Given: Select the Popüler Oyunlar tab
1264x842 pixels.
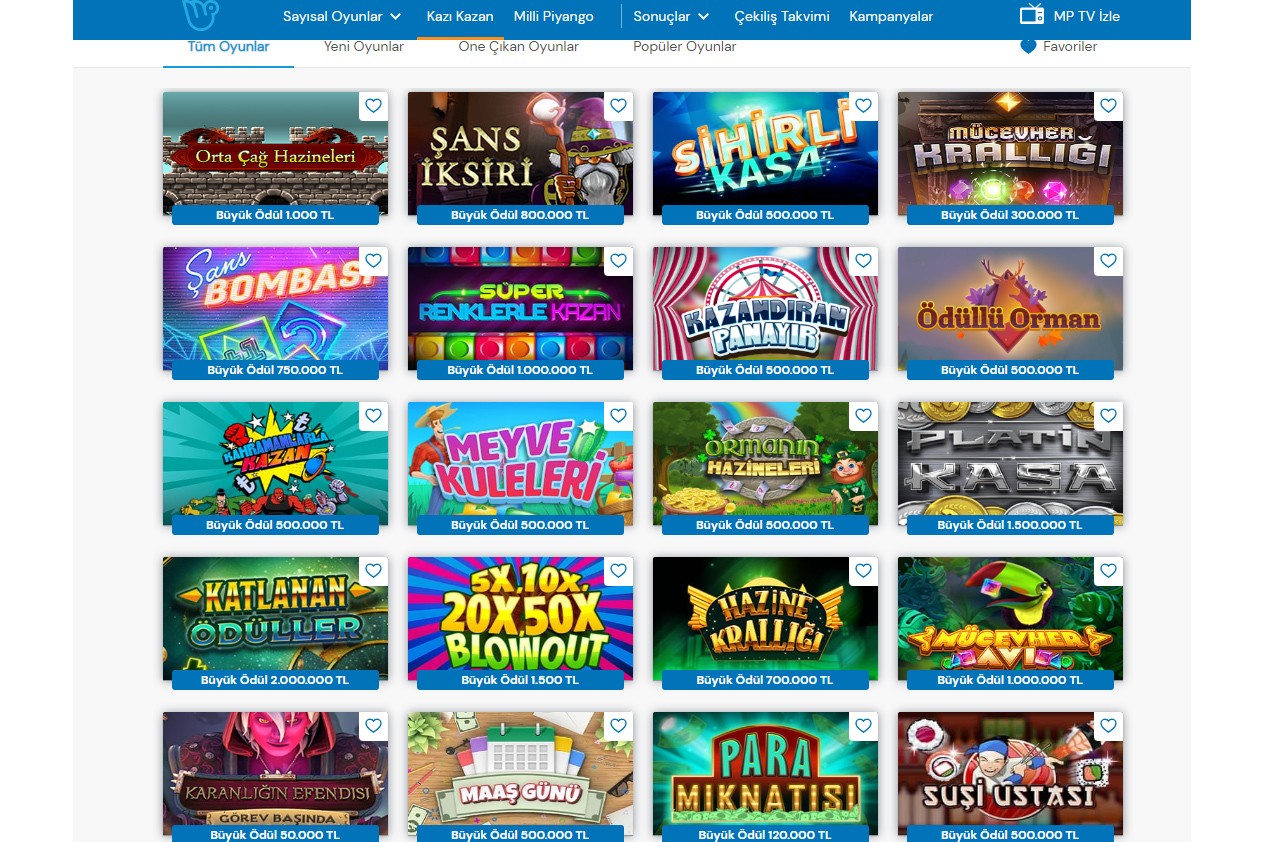Looking at the screenshot, I should click(x=684, y=47).
